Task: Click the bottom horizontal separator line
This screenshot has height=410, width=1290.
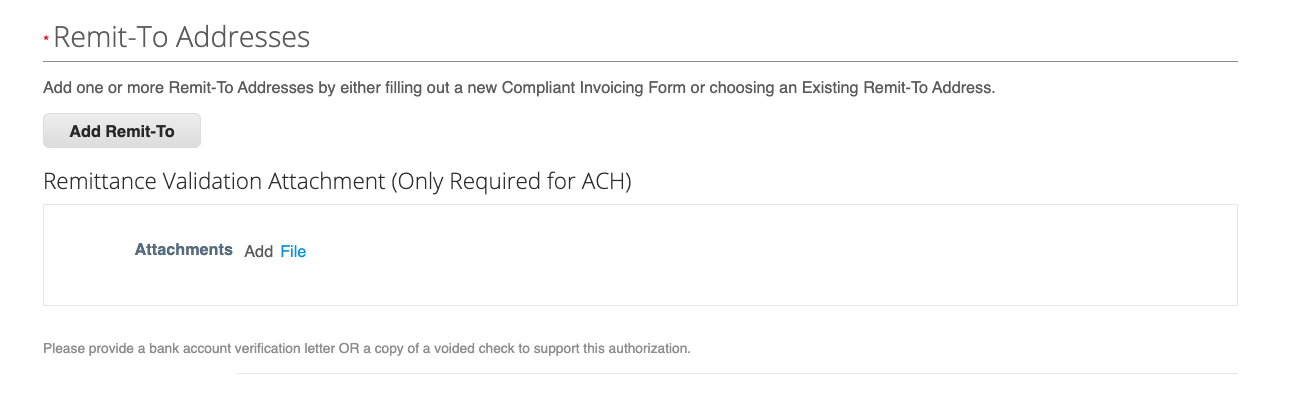Action: pos(737,374)
